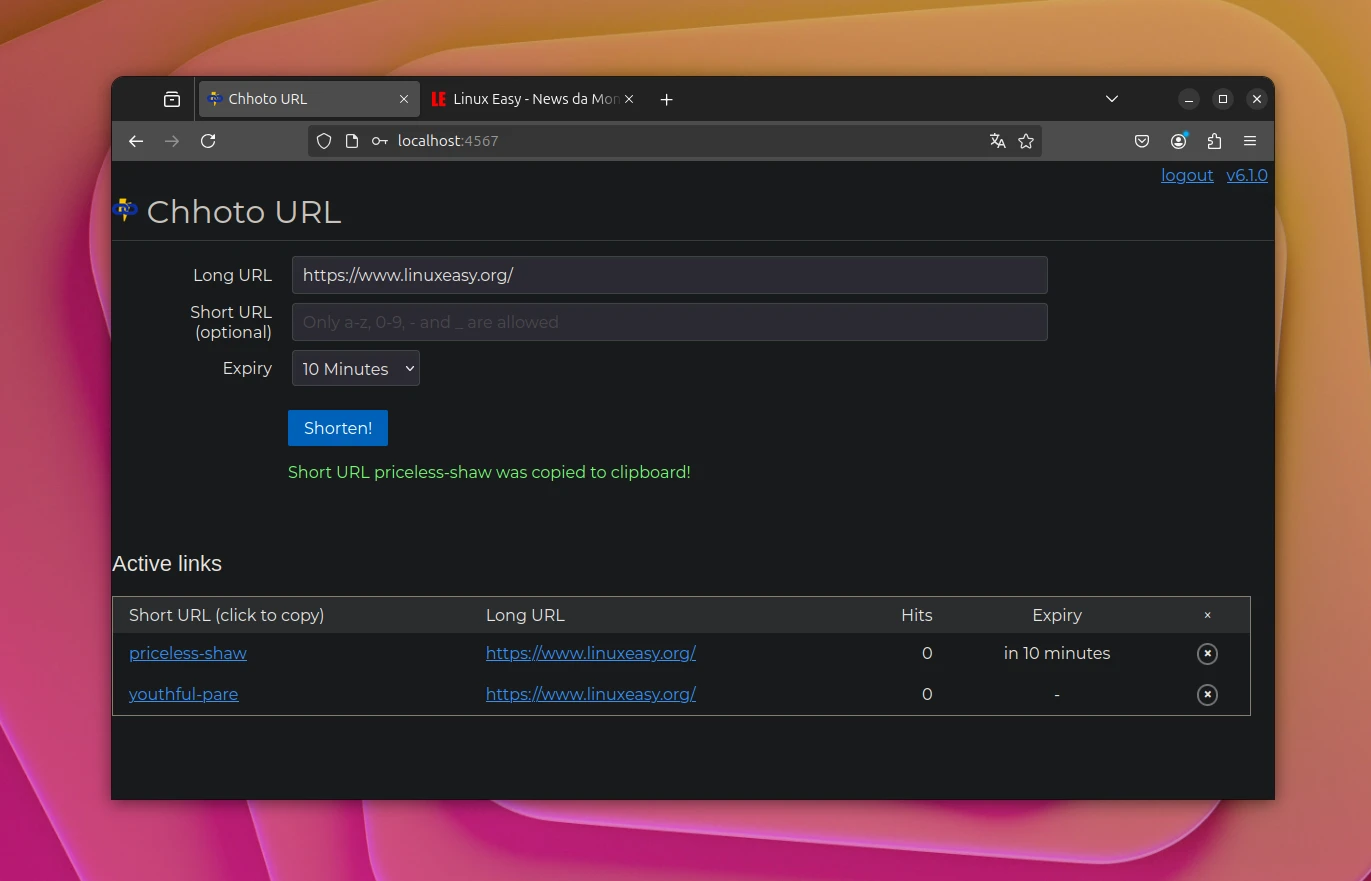
Task: Open the Firefox application hamburger menu
Action: (1250, 141)
